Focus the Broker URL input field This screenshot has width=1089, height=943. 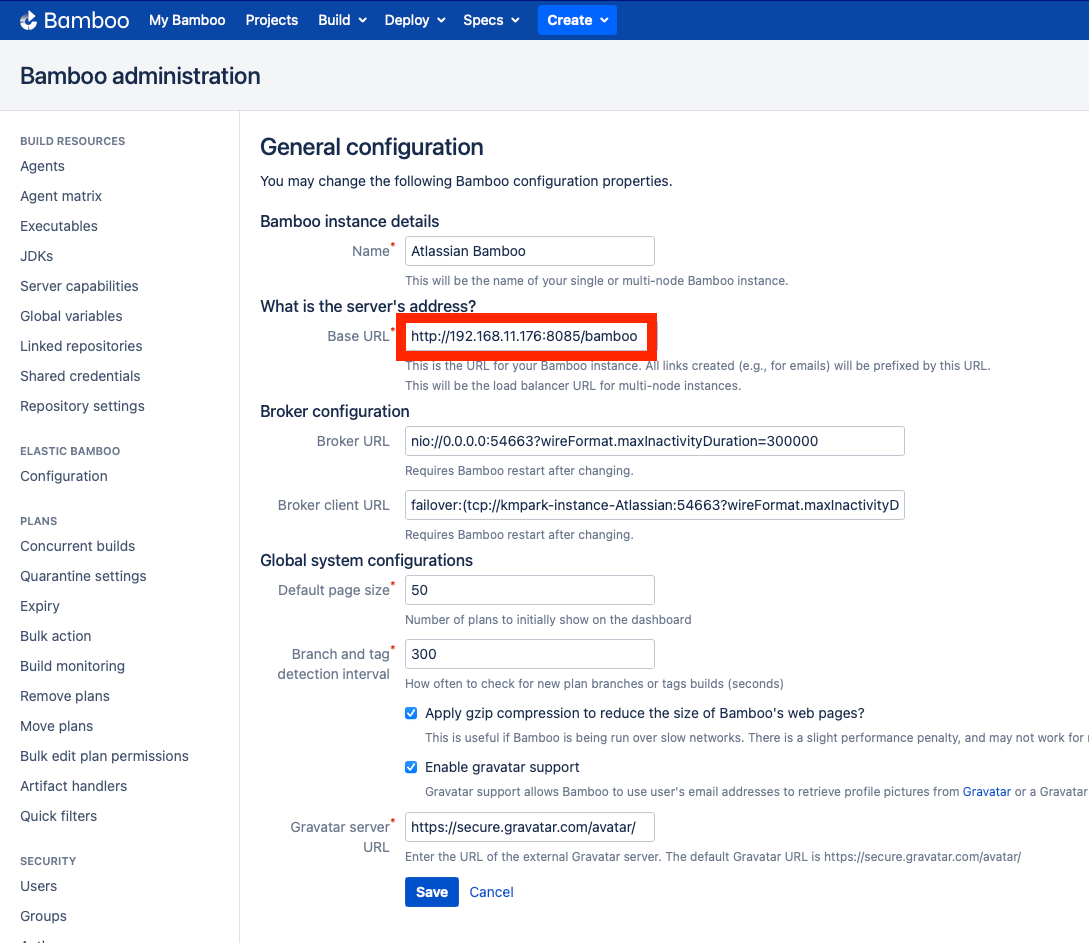point(654,441)
